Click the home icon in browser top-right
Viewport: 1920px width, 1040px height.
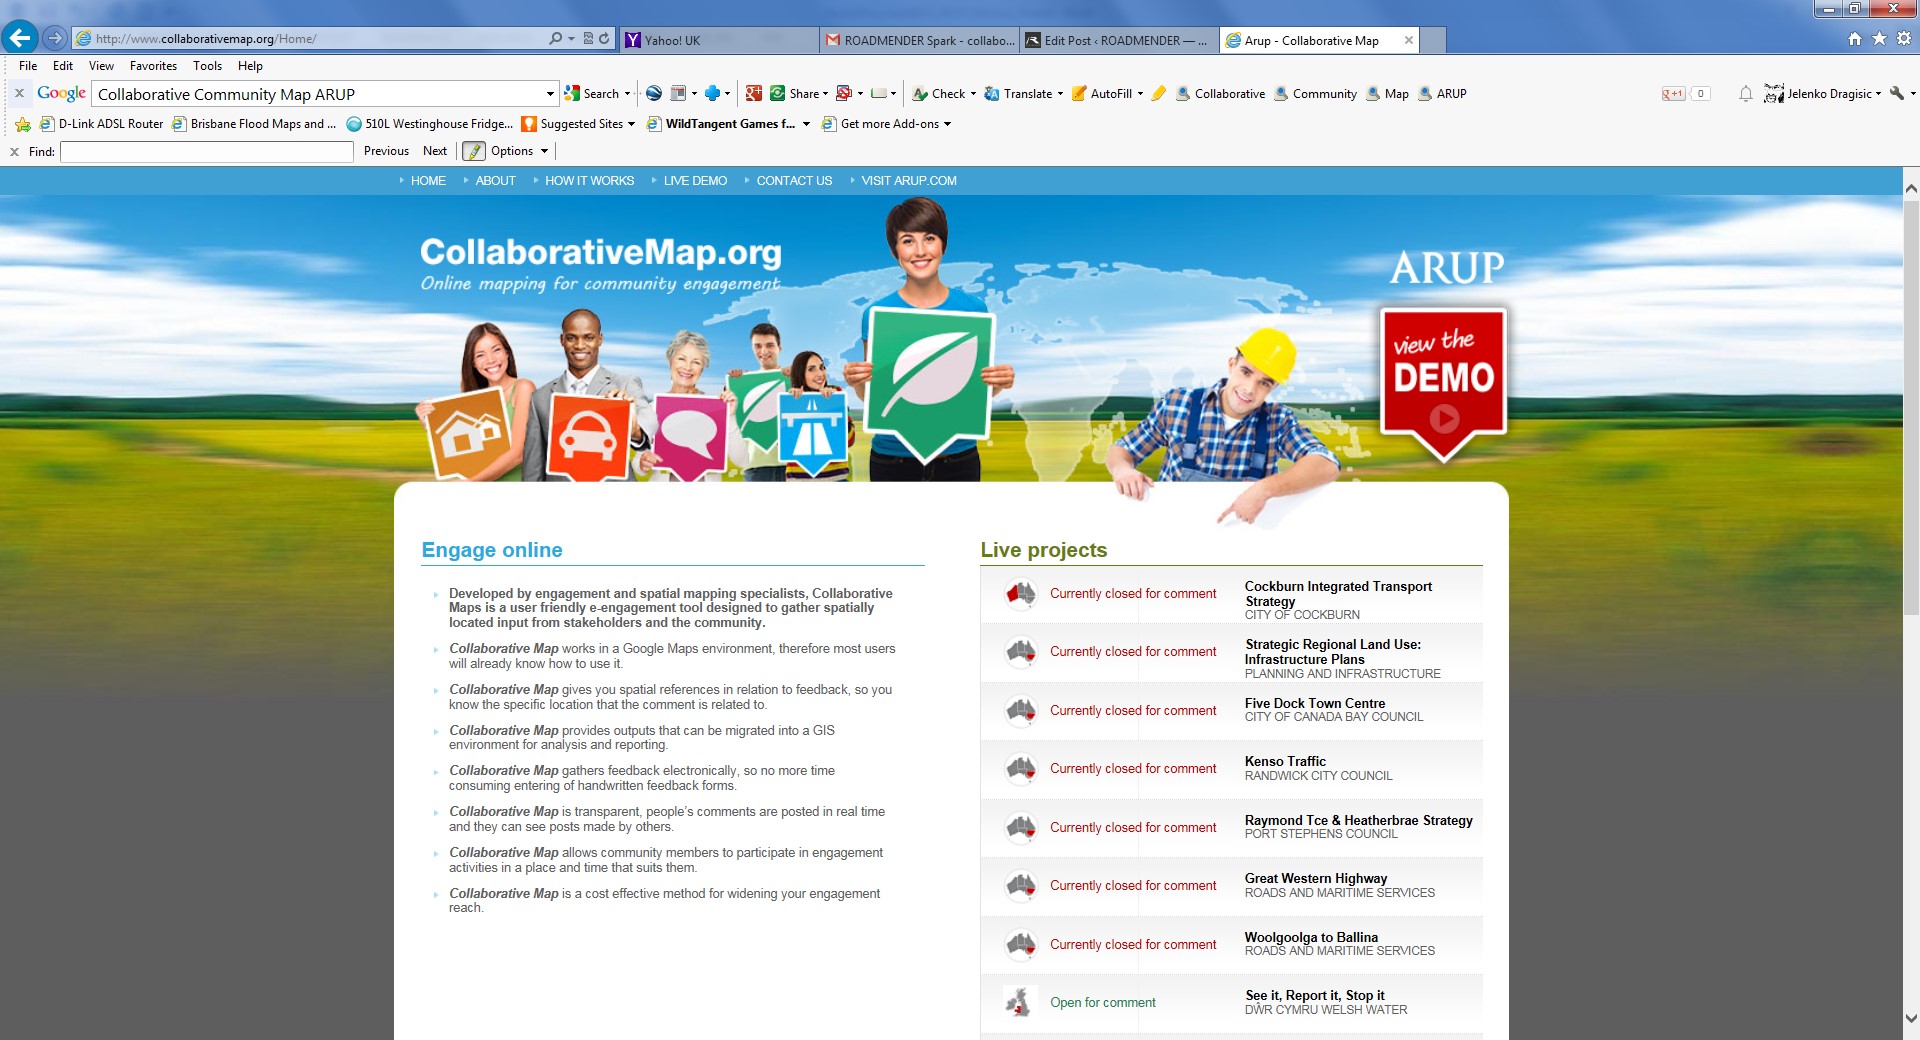pyautogui.click(x=1855, y=39)
